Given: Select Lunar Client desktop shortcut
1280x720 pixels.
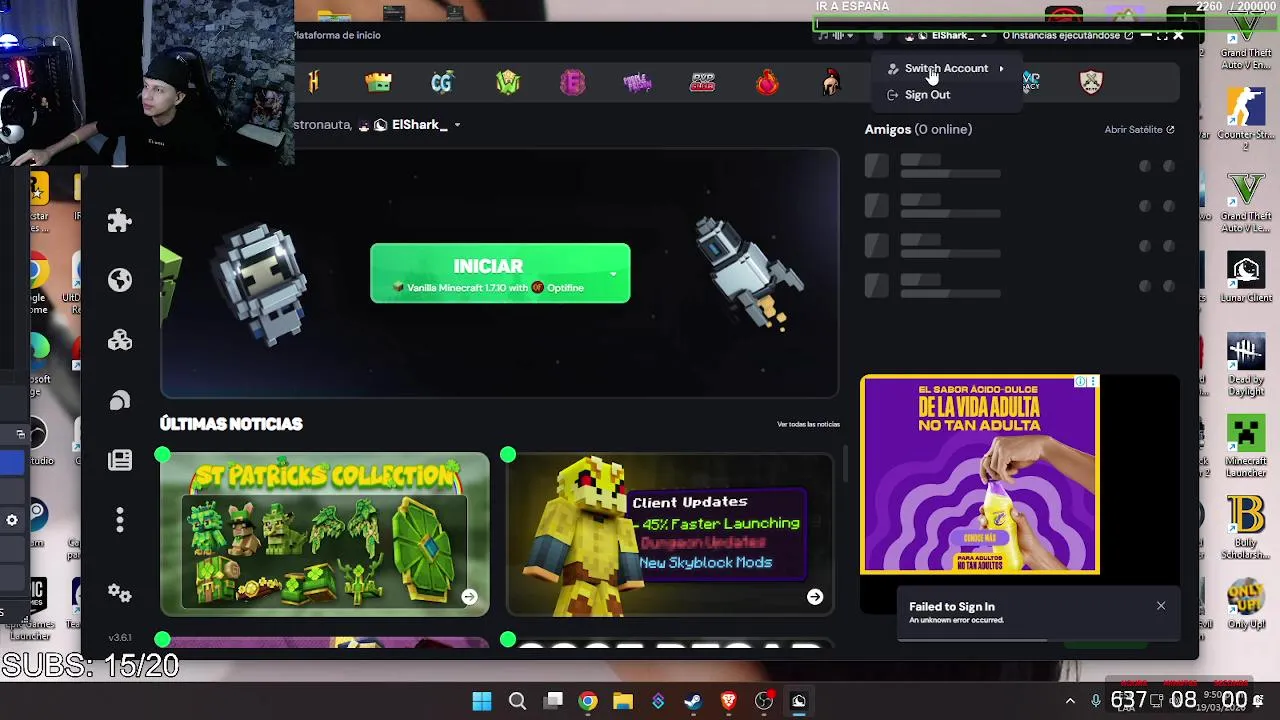Looking at the screenshot, I should tap(1246, 279).
